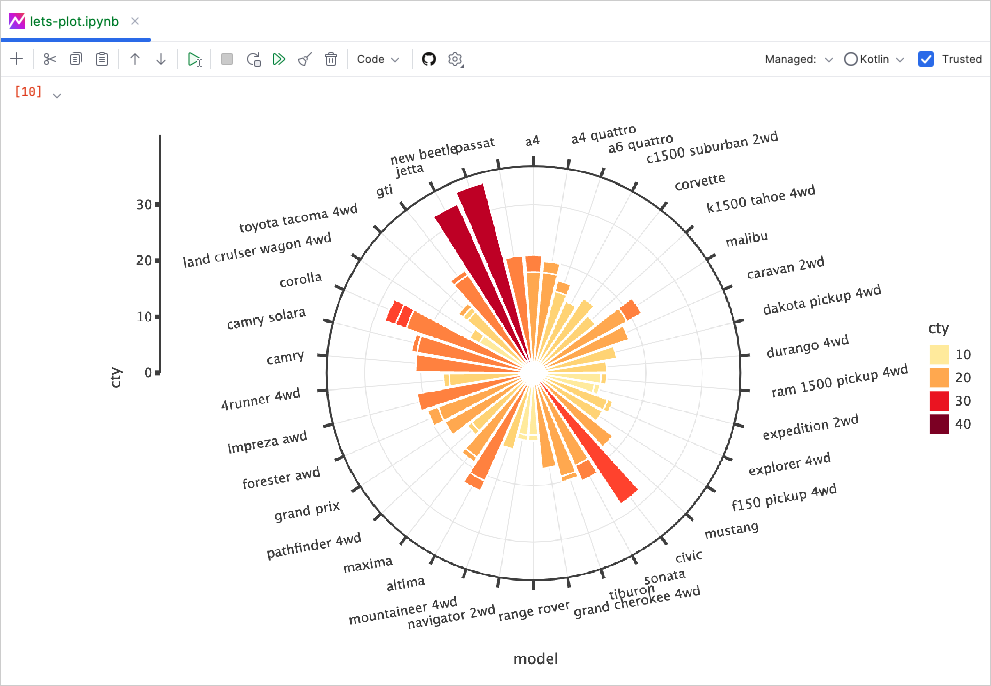Restart the kernel
This screenshot has height=686, width=991.
click(x=254, y=59)
